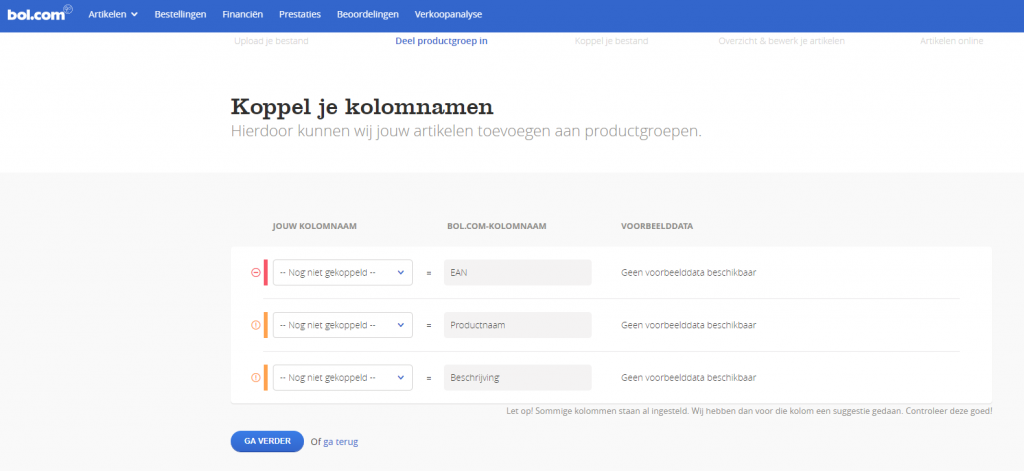The image size is (1024, 471).
Task: Click the 'JOUW KOLOMNAAM' column header
Action: coord(315,227)
